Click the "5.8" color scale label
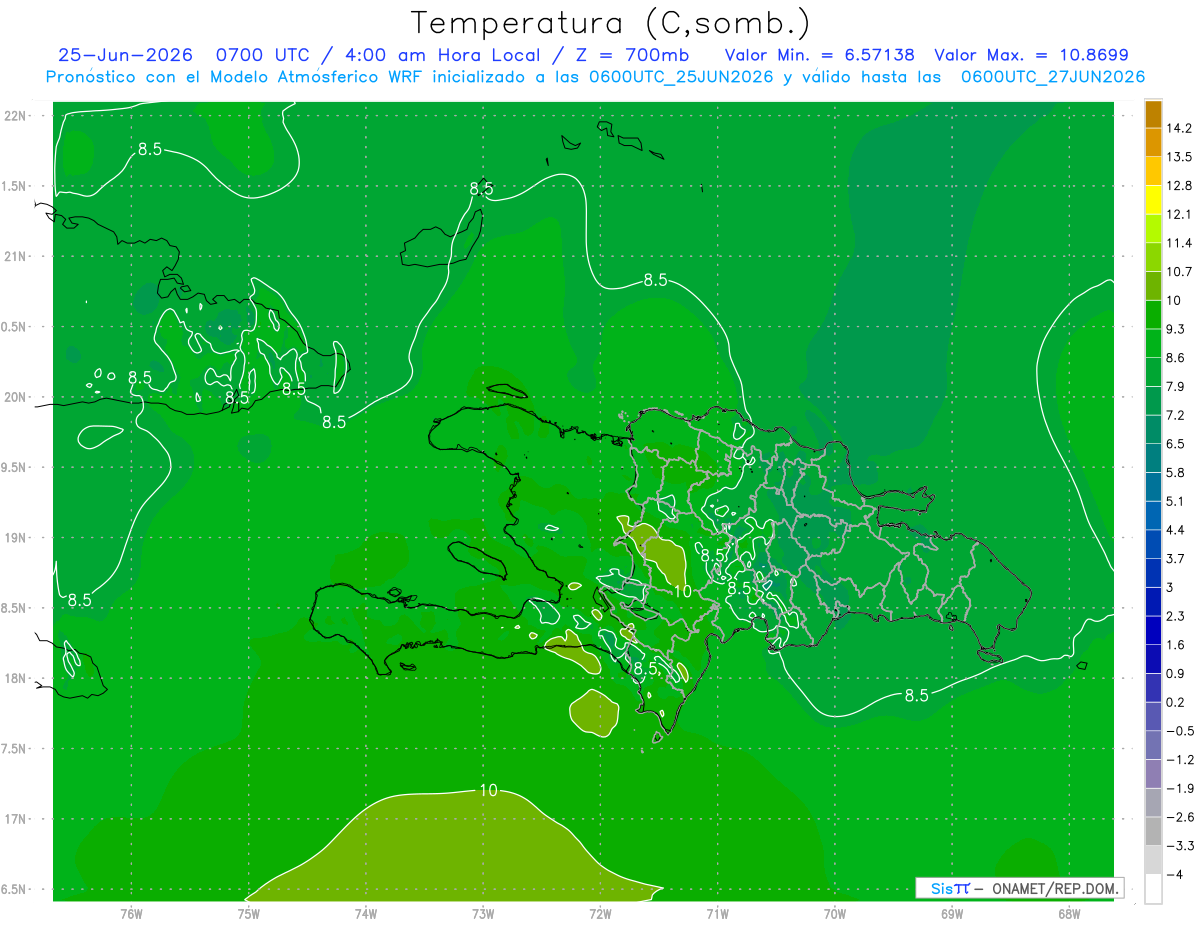 click(1175, 472)
